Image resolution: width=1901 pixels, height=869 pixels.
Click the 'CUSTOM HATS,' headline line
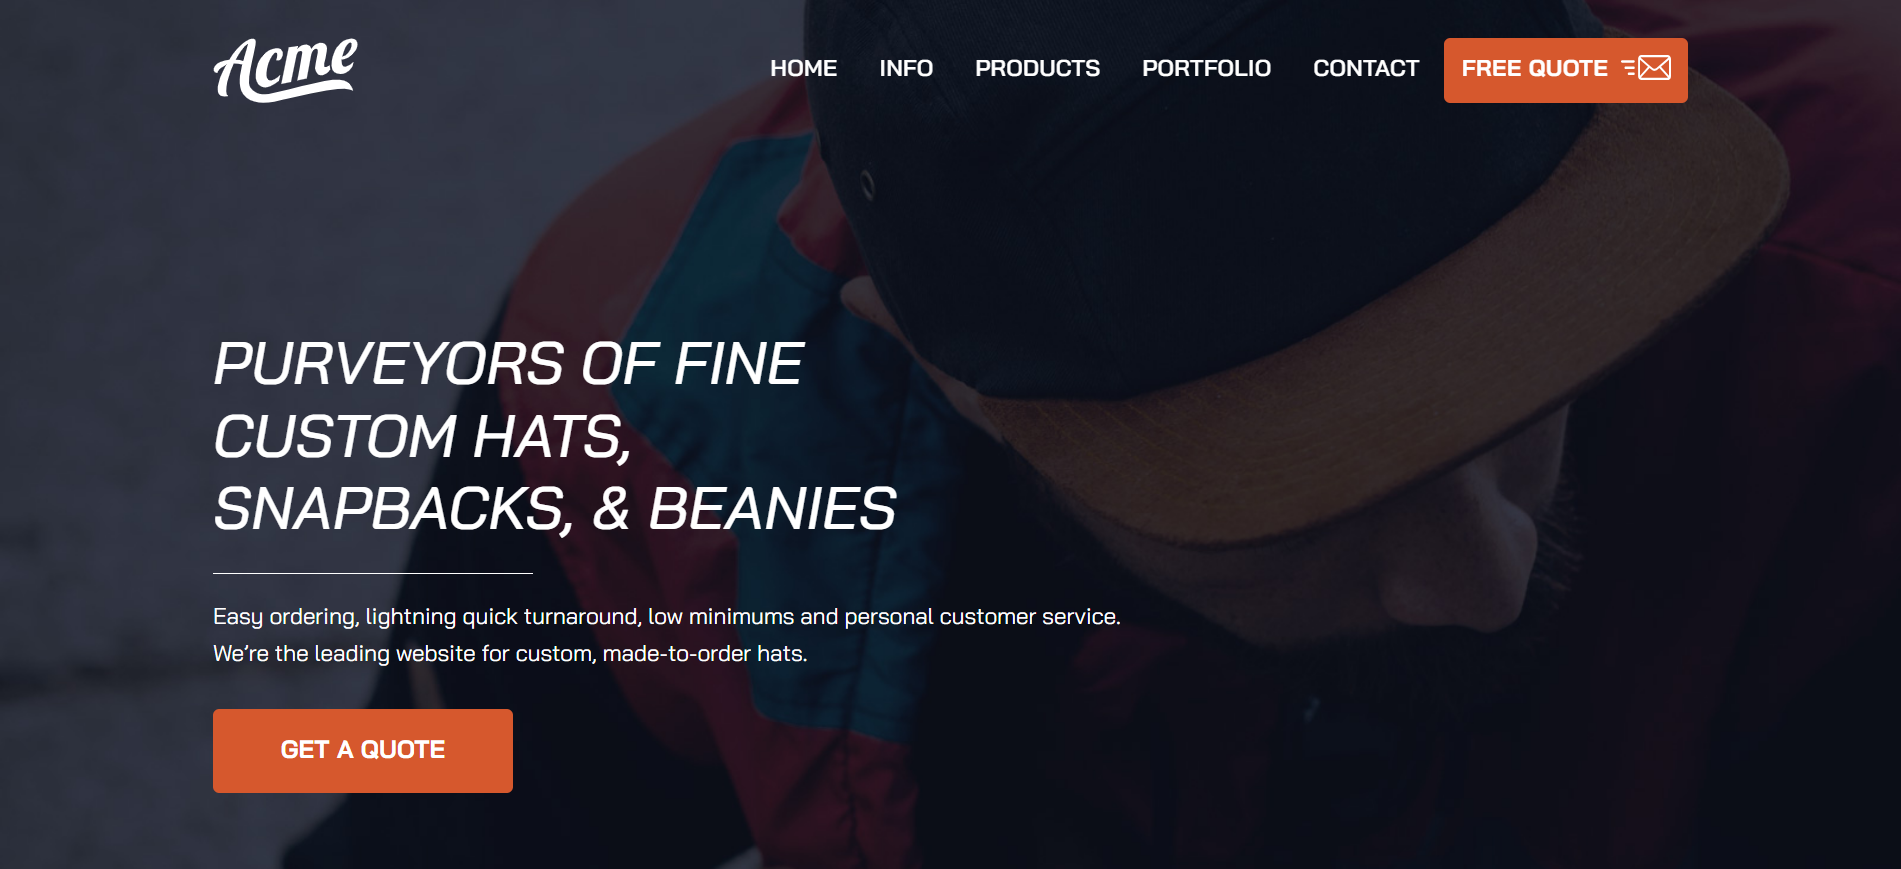pos(422,437)
